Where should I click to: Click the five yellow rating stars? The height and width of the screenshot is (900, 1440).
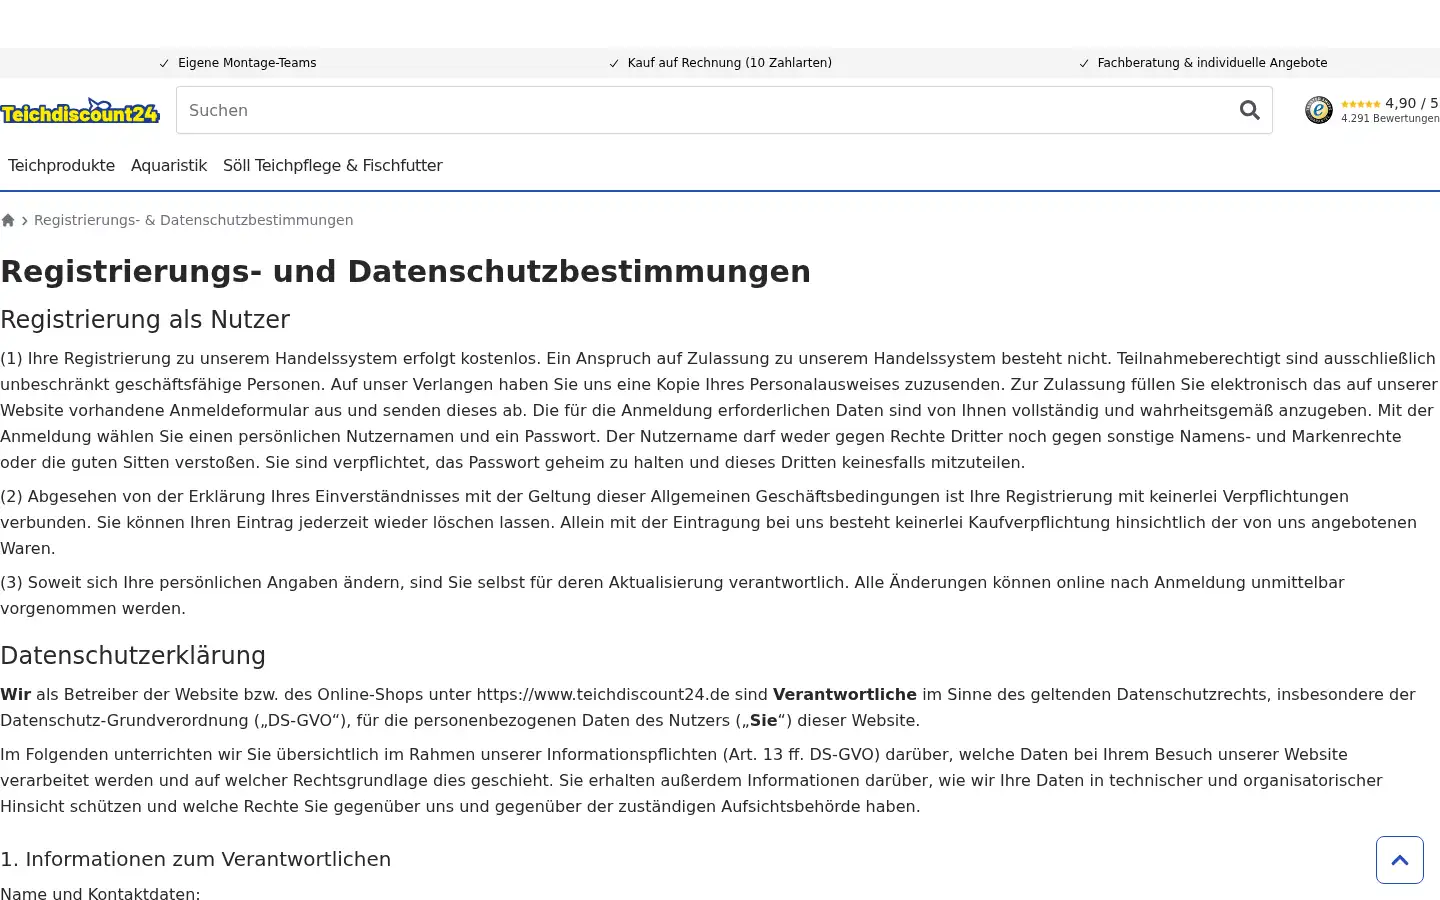1360,104
